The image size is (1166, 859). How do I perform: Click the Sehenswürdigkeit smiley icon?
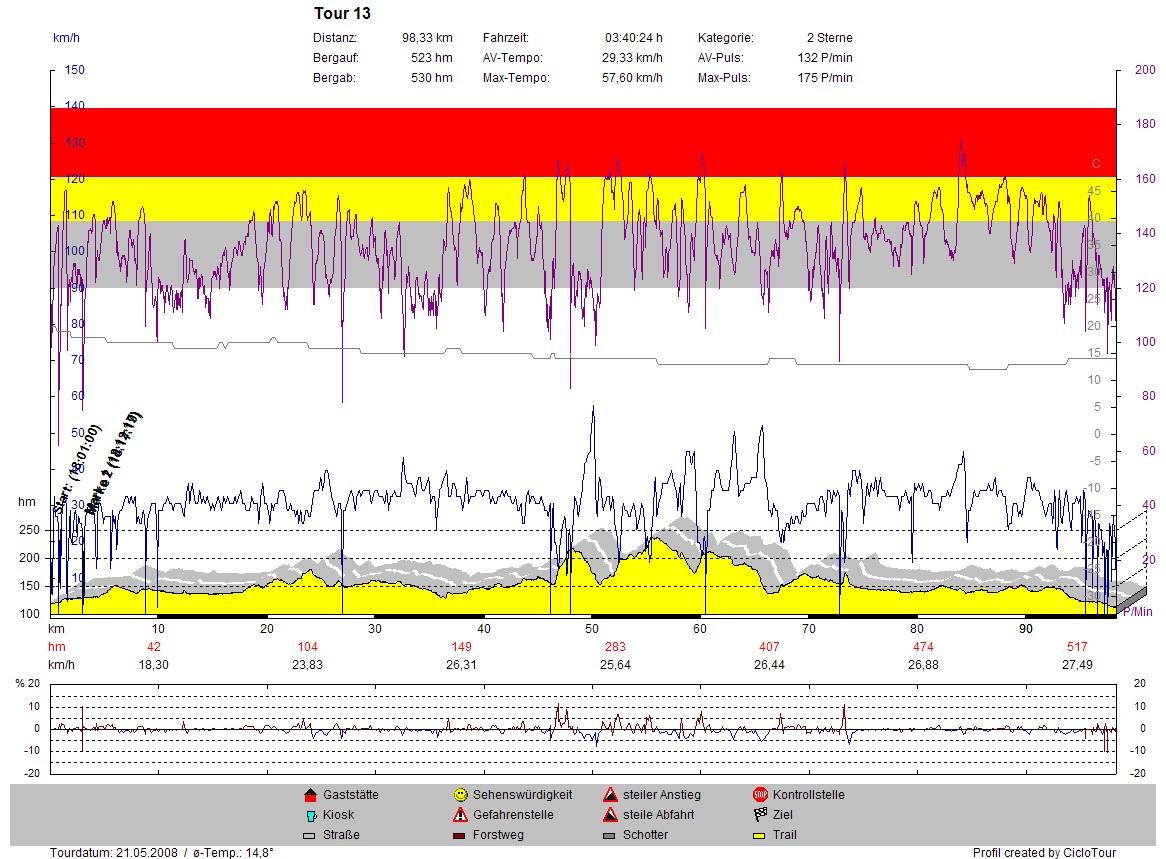tap(459, 795)
